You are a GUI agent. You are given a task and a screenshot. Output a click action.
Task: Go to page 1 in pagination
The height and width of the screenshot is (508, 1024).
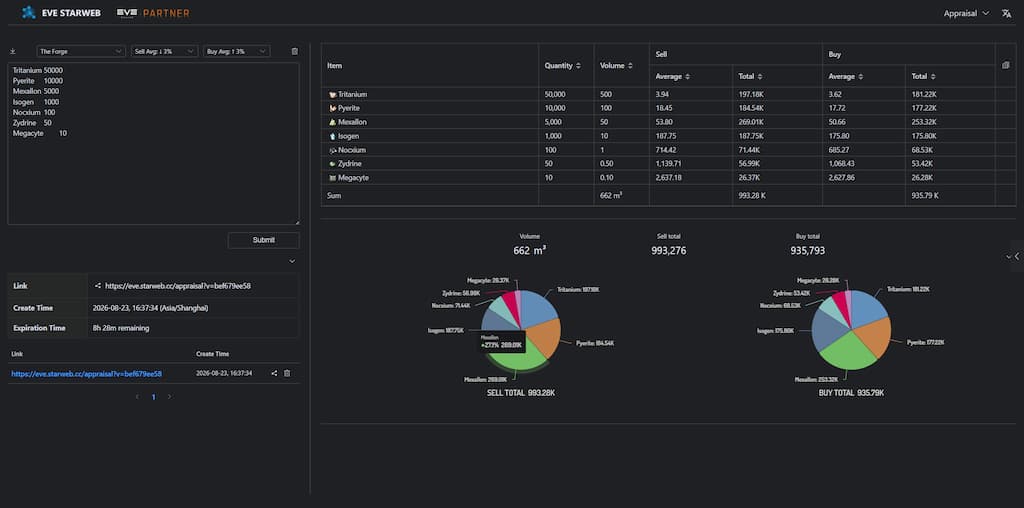point(153,396)
